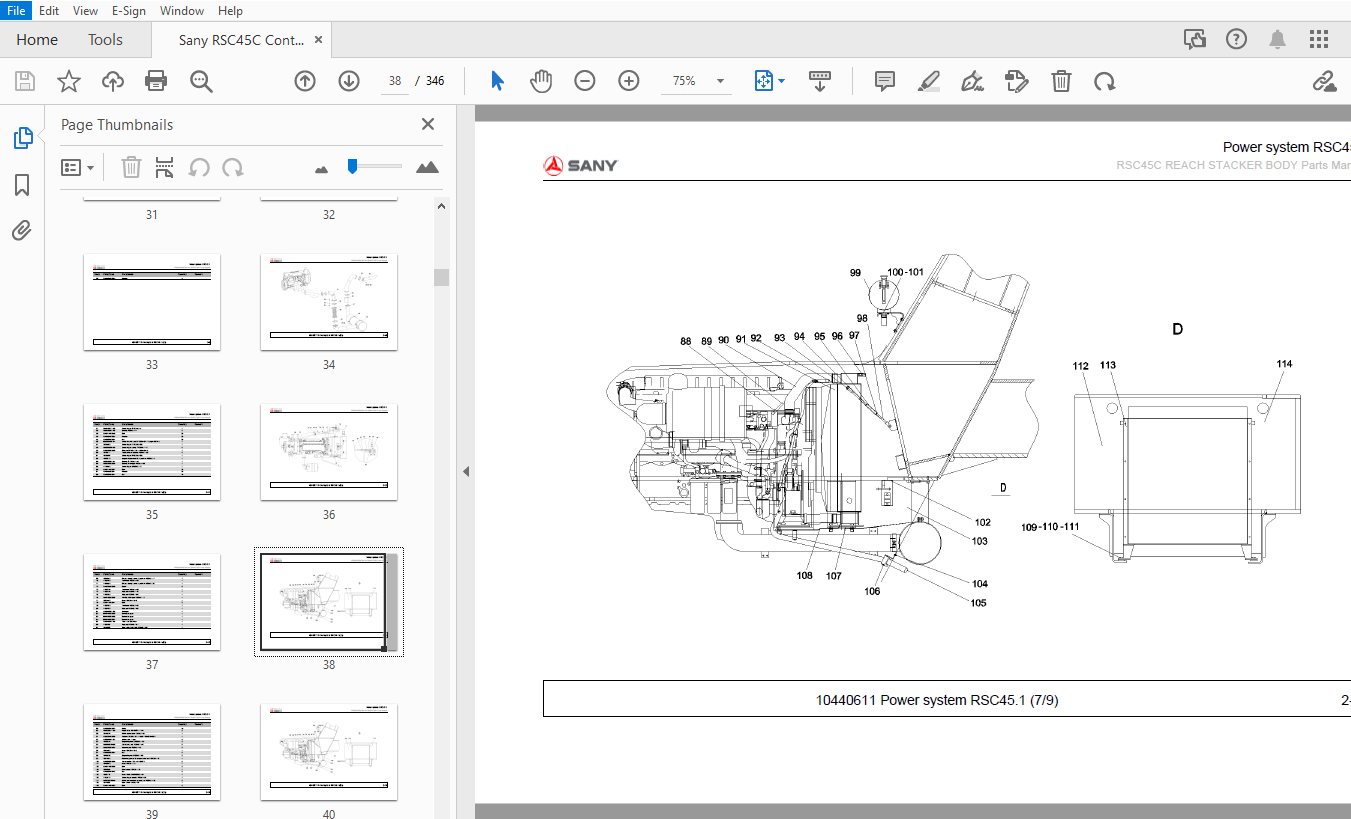Open the Attachments paperclip panel
This screenshot has width=1351, height=819.
click(x=22, y=231)
